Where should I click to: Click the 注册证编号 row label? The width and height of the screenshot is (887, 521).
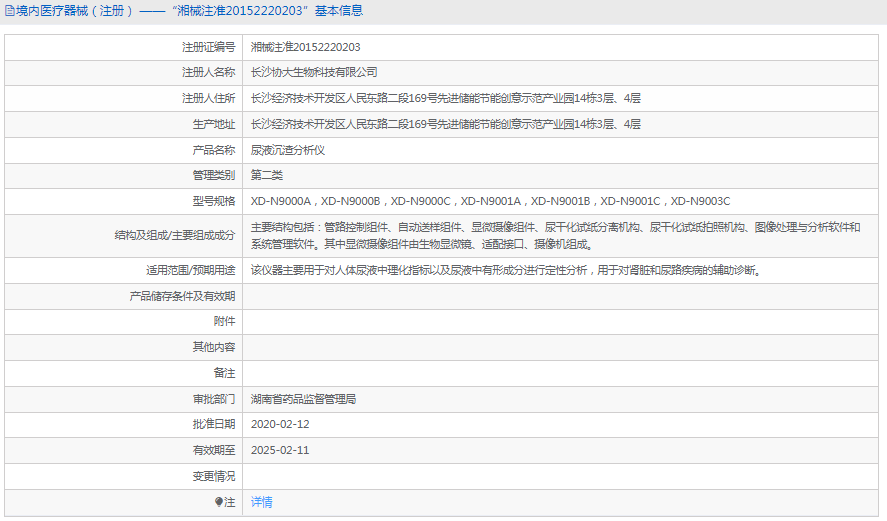click(x=208, y=47)
